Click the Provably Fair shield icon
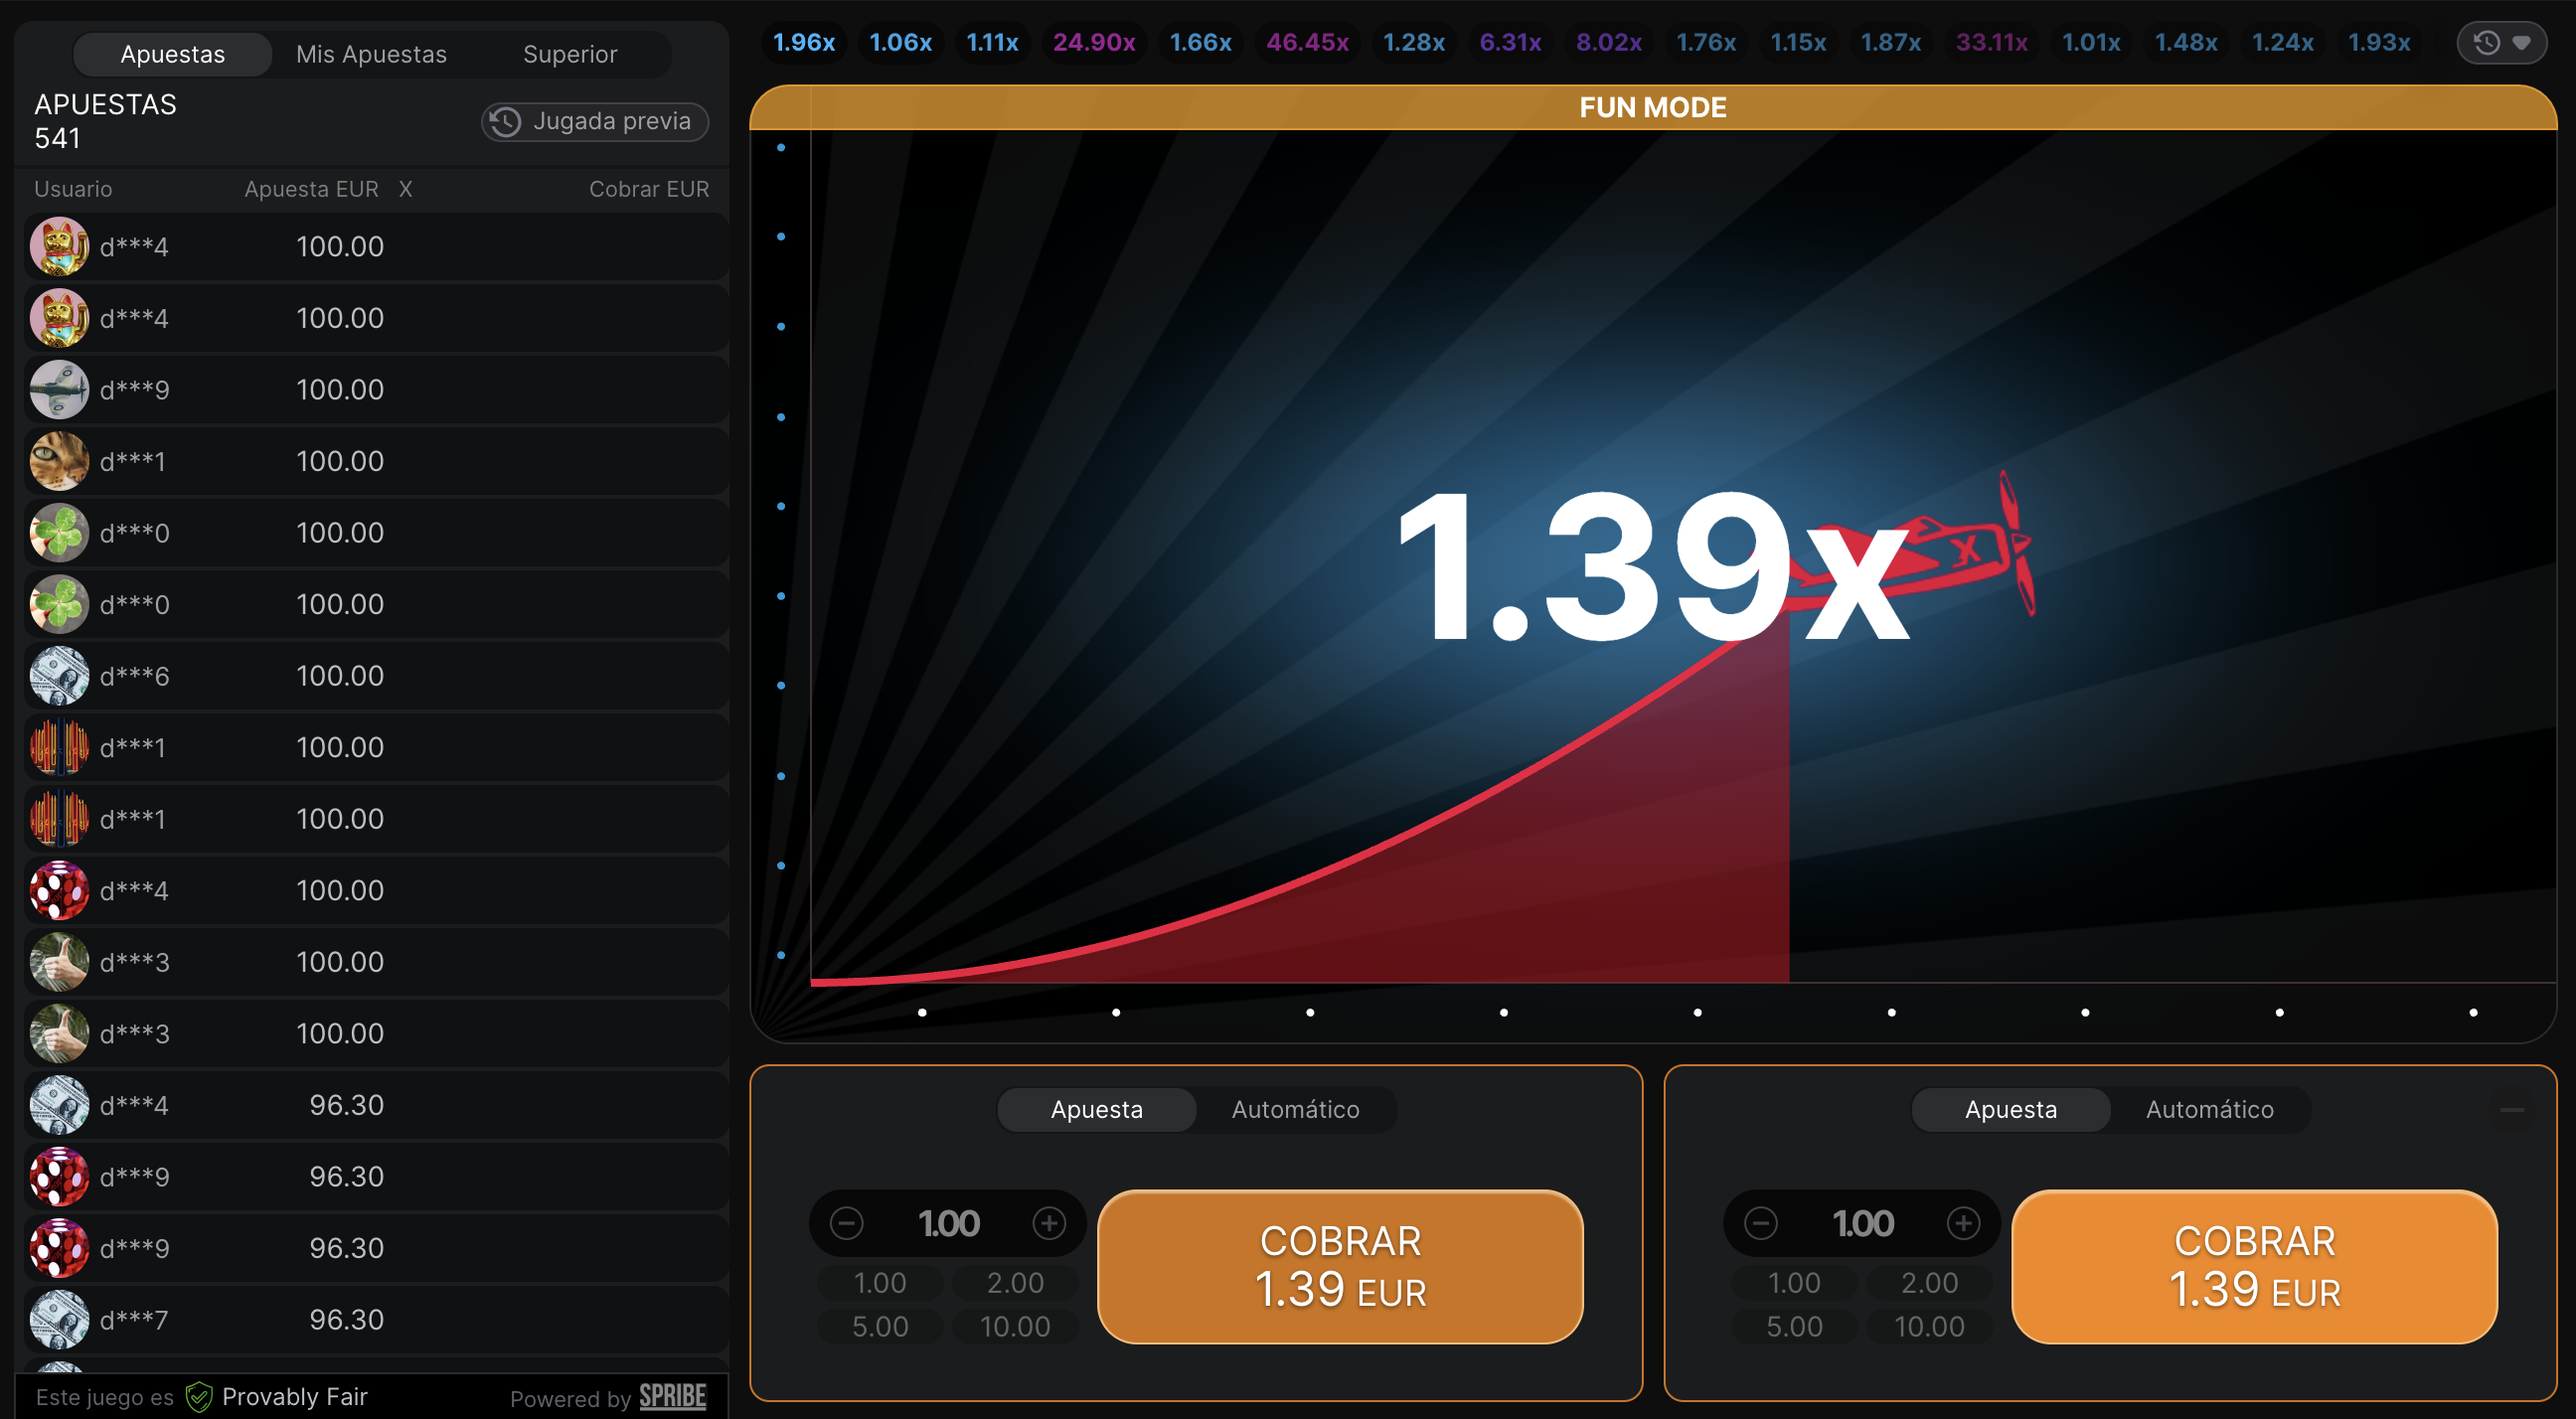Screen dimensions: 2576x1419 pos(199,1397)
